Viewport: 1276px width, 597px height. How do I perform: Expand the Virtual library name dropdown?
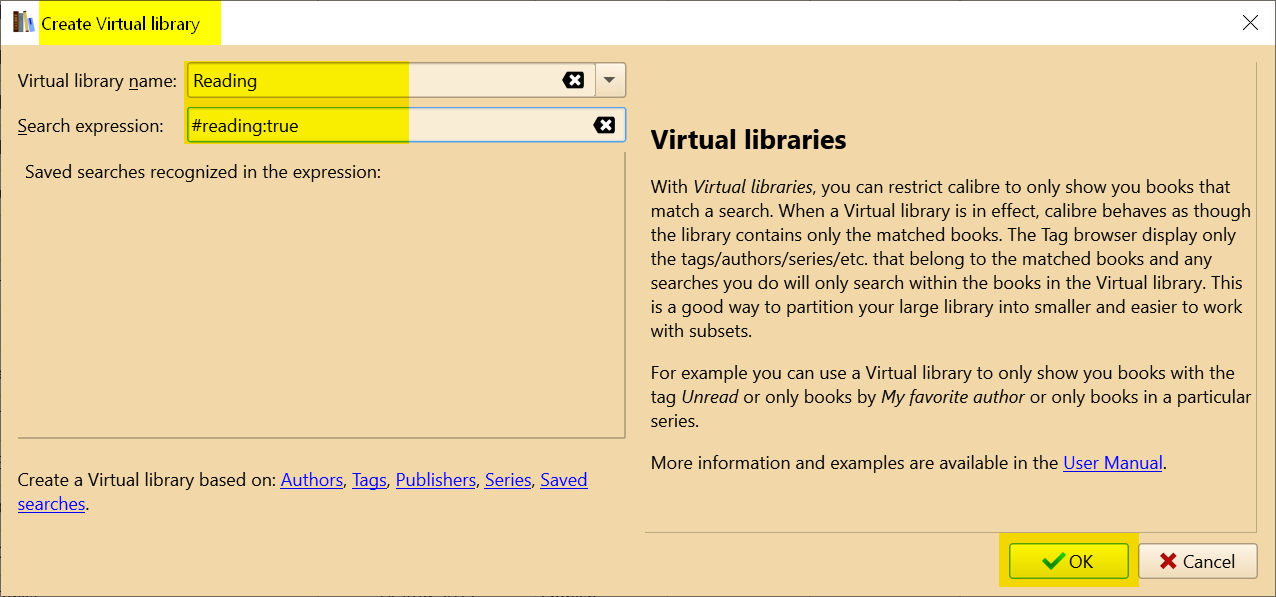coord(610,80)
